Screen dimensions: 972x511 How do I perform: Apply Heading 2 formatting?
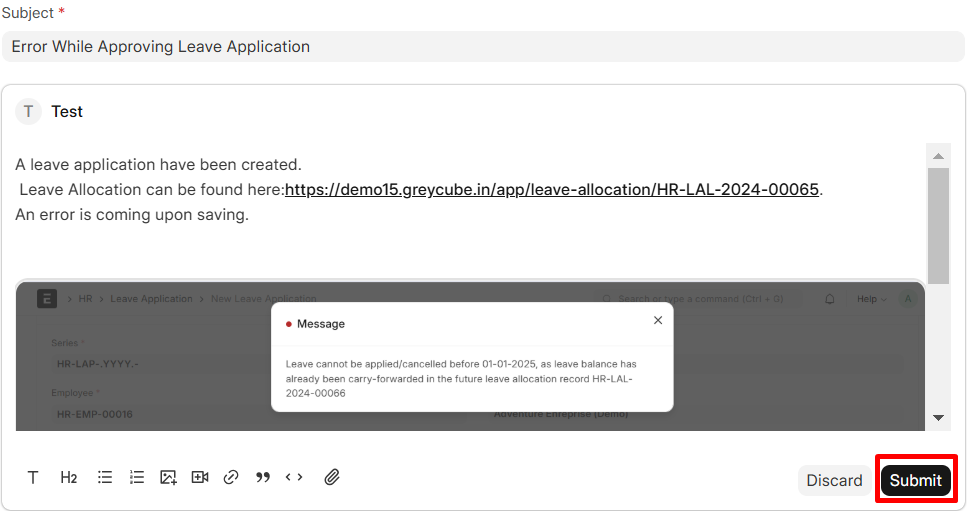[x=68, y=477]
